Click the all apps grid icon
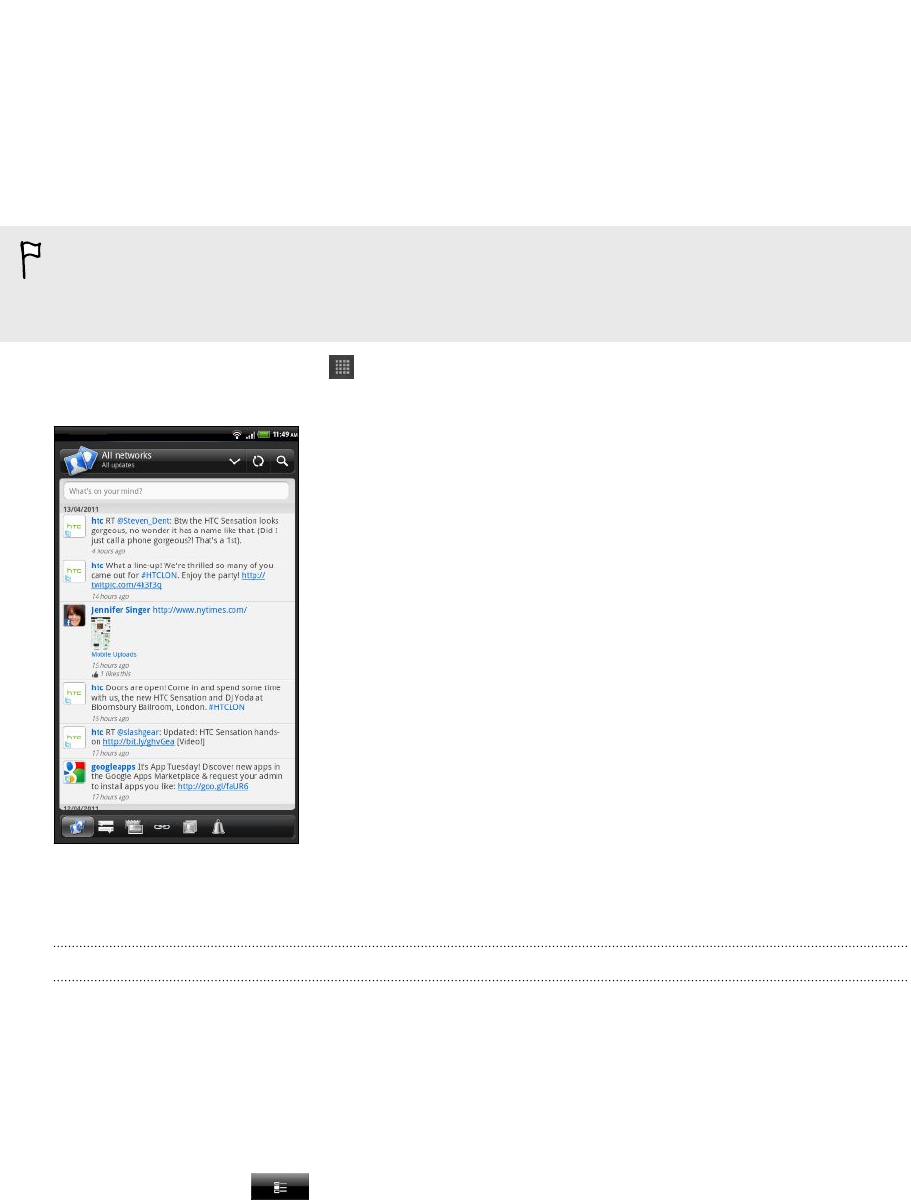This screenshot has height=1200, width=911. pyautogui.click(x=342, y=367)
